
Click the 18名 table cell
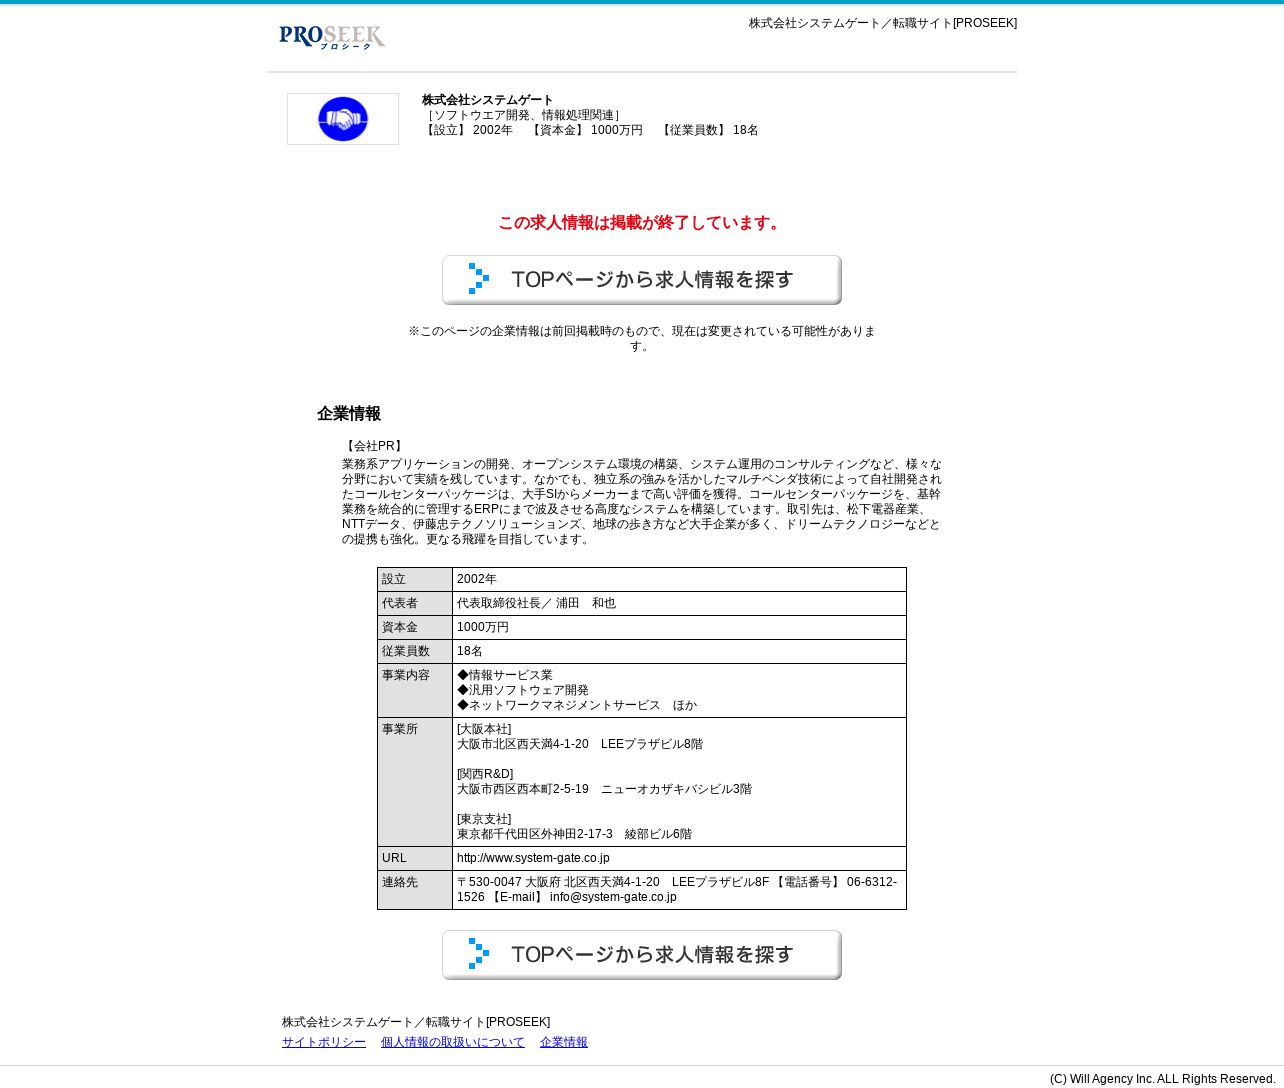(x=679, y=652)
